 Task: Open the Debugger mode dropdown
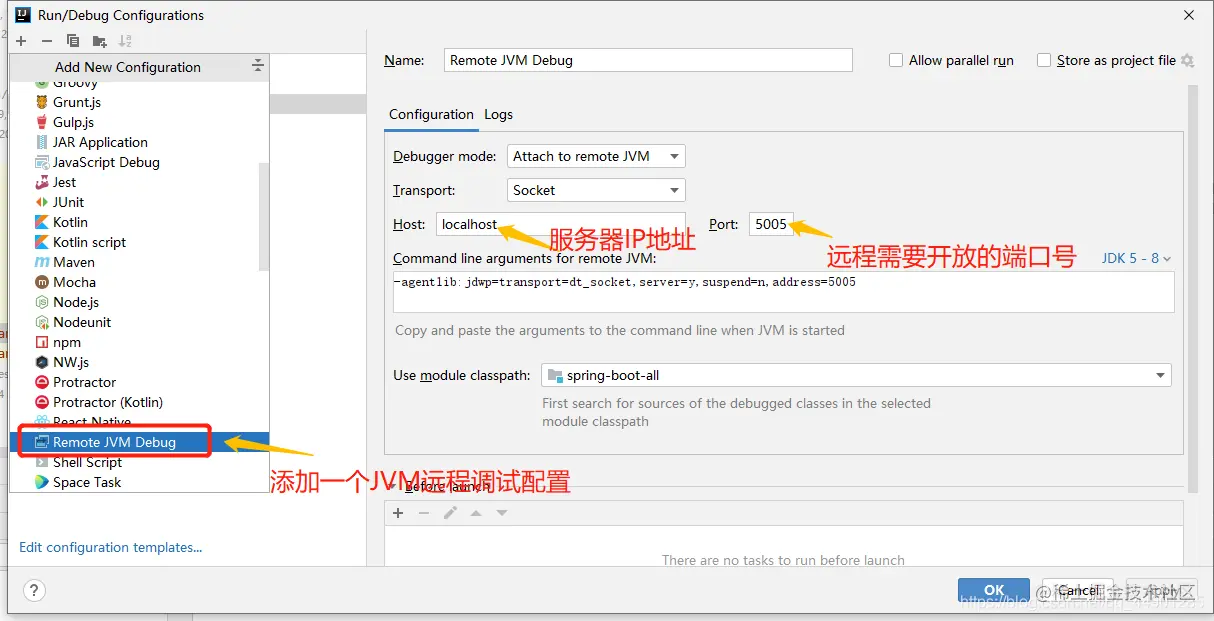pyautogui.click(x=596, y=156)
